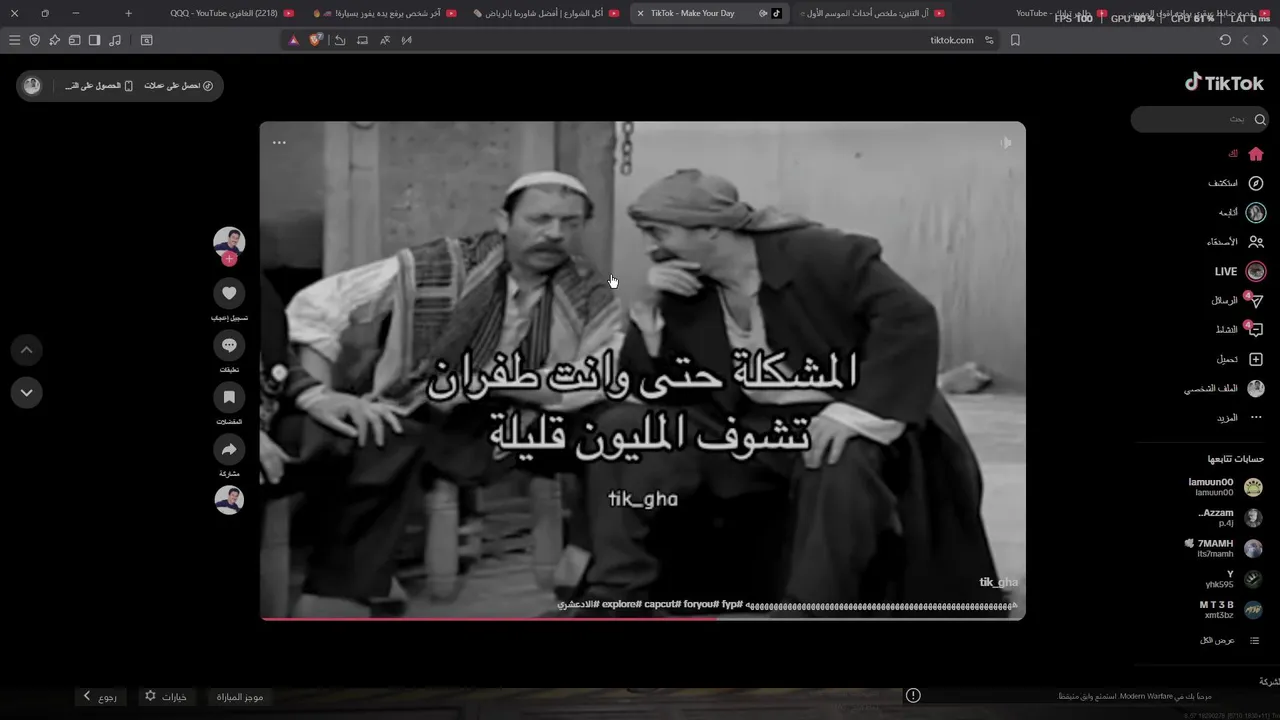Open the Activity inbox icon
The height and width of the screenshot is (720, 1280).
pos(1256,330)
